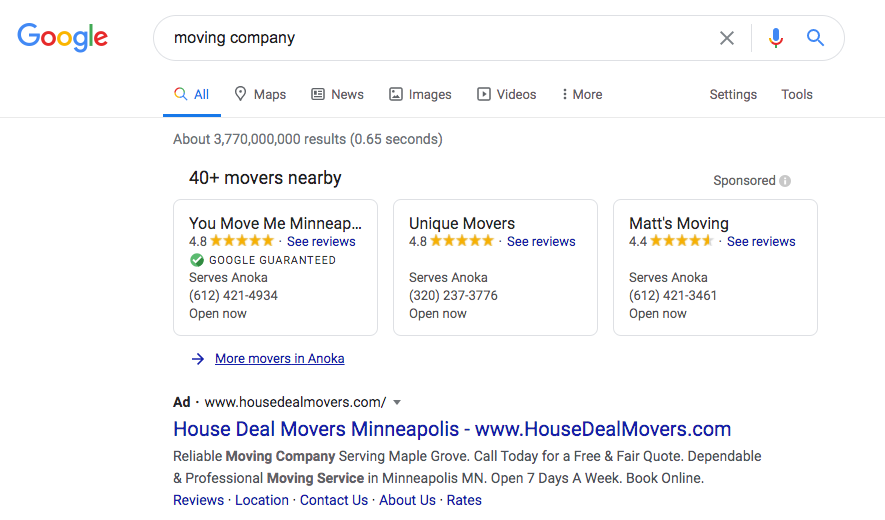
Task: Click the star rating of Unique Movers
Action: [462, 241]
